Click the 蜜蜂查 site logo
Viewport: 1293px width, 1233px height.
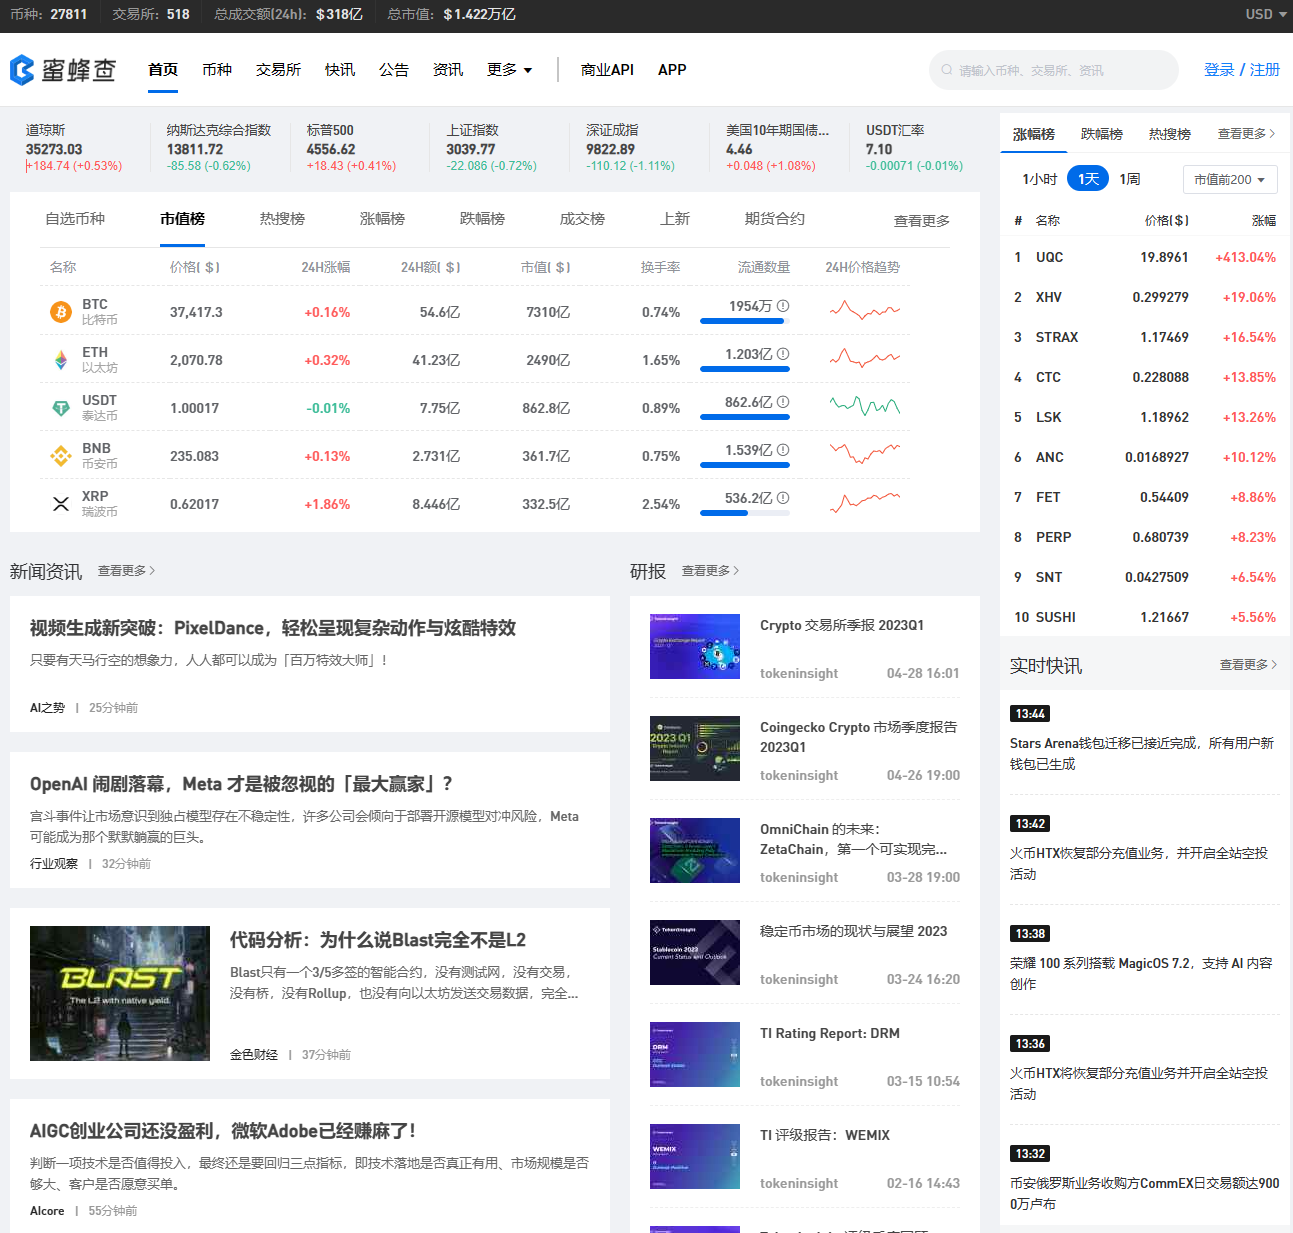click(63, 70)
